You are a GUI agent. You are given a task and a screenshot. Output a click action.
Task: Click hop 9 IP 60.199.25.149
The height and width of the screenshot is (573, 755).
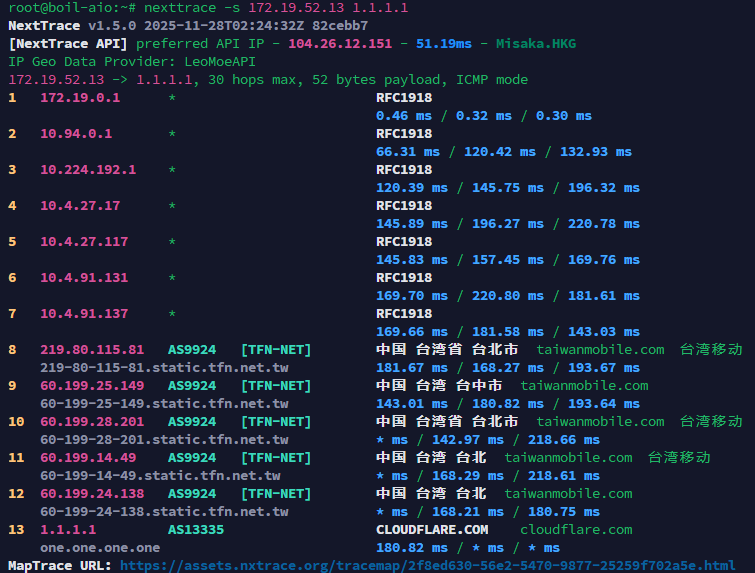[x=92, y=386]
